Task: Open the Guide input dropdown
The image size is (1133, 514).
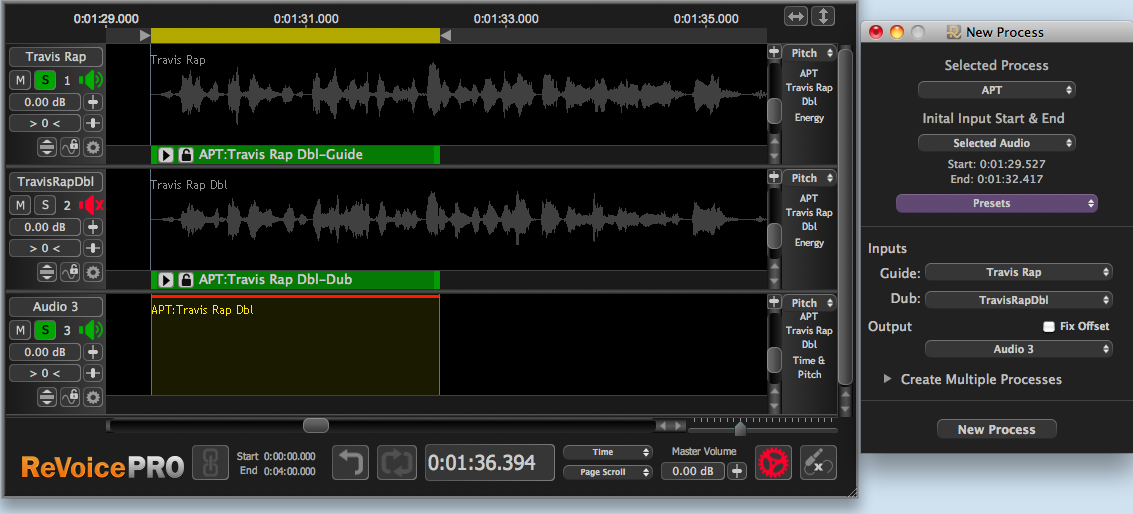Action: (1018, 272)
